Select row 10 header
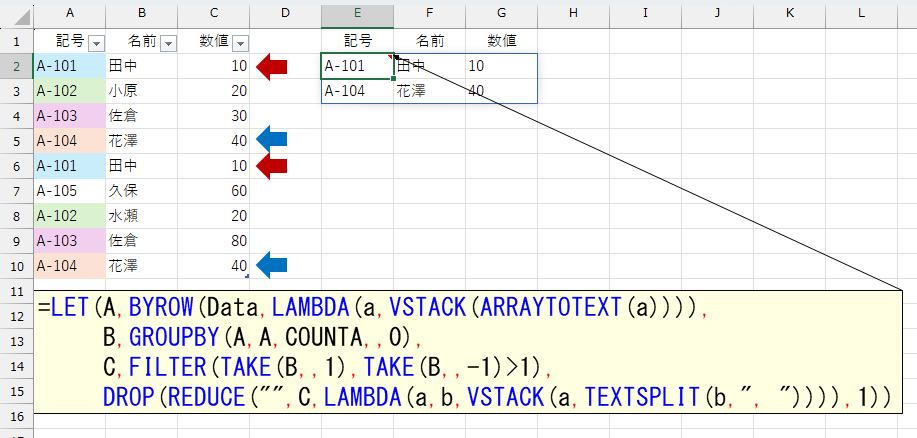The image size is (917, 438). (x=17, y=266)
